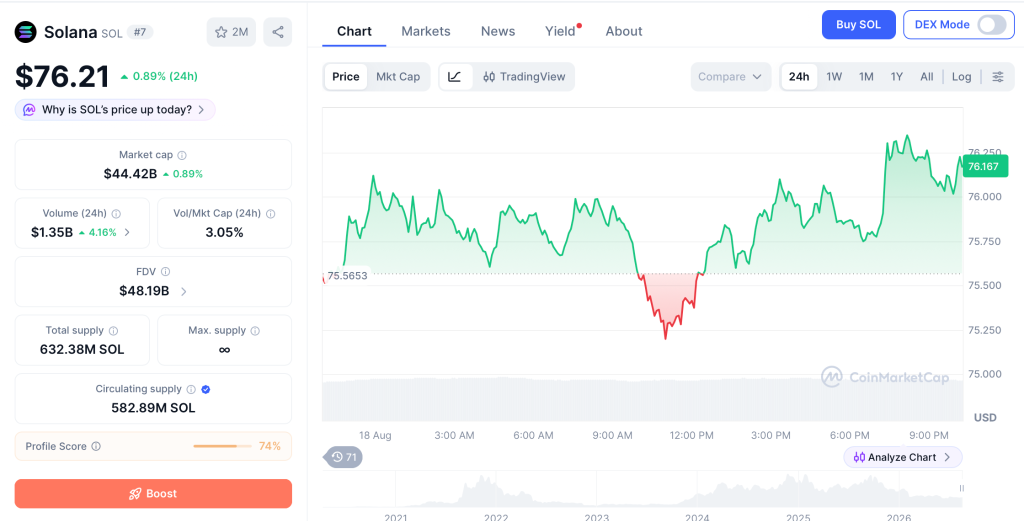Screen dimensions: 1024x521
Task: Click the #7 rank badge
Action: [139, 32]
